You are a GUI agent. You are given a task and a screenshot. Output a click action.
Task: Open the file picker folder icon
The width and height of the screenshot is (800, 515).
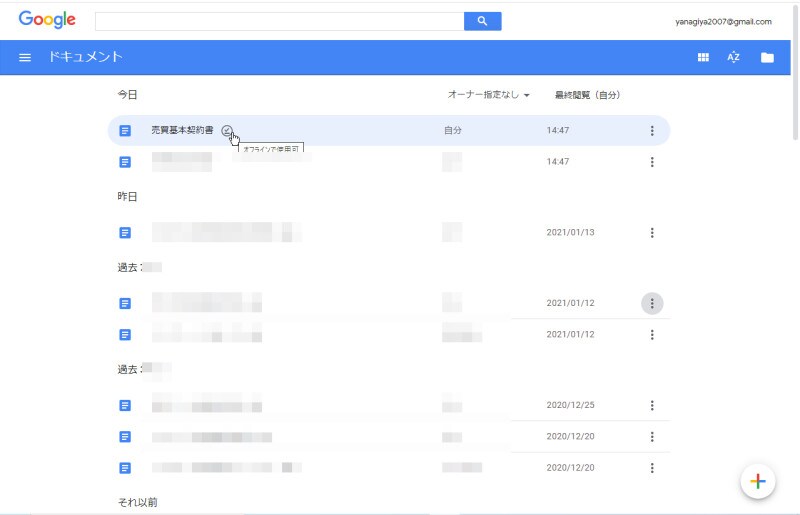(767, 57)
